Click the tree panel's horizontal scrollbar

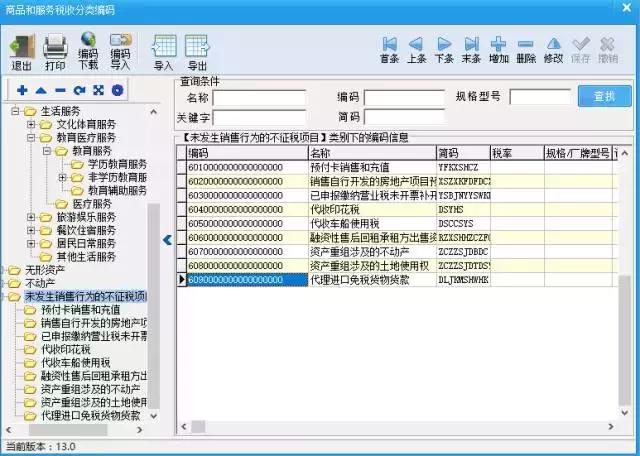coord(68,430)
